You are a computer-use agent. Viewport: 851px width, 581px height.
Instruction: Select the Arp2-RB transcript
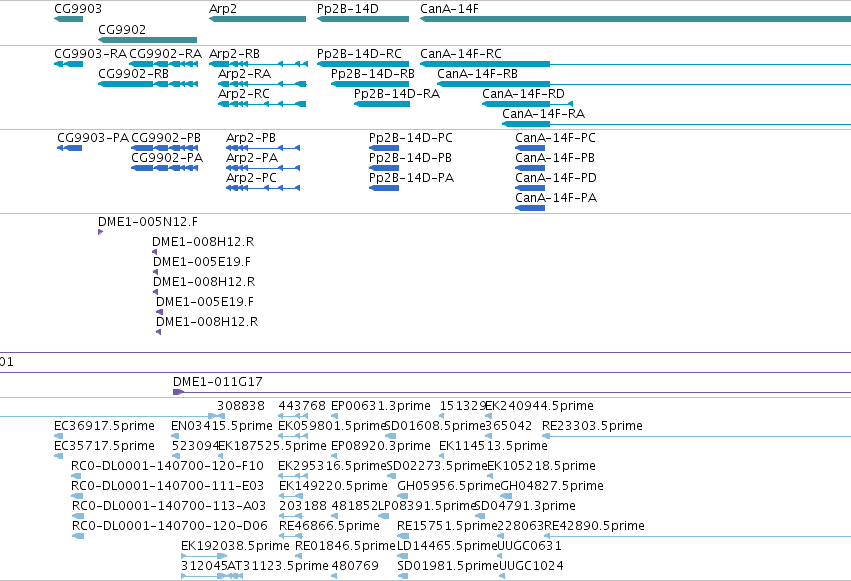[x=258, y=64]
